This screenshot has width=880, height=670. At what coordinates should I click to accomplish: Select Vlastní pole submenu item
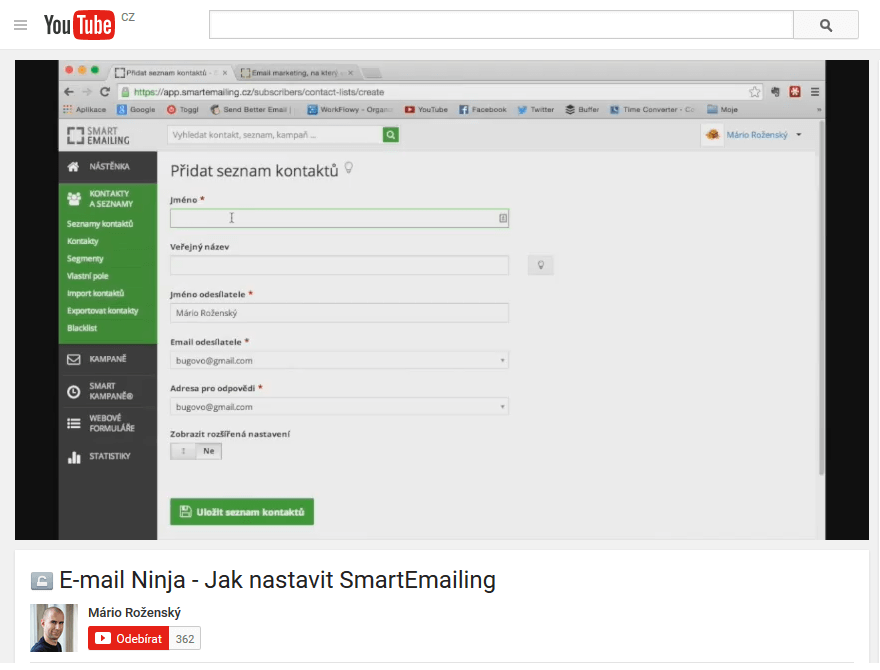pos(88,276)
